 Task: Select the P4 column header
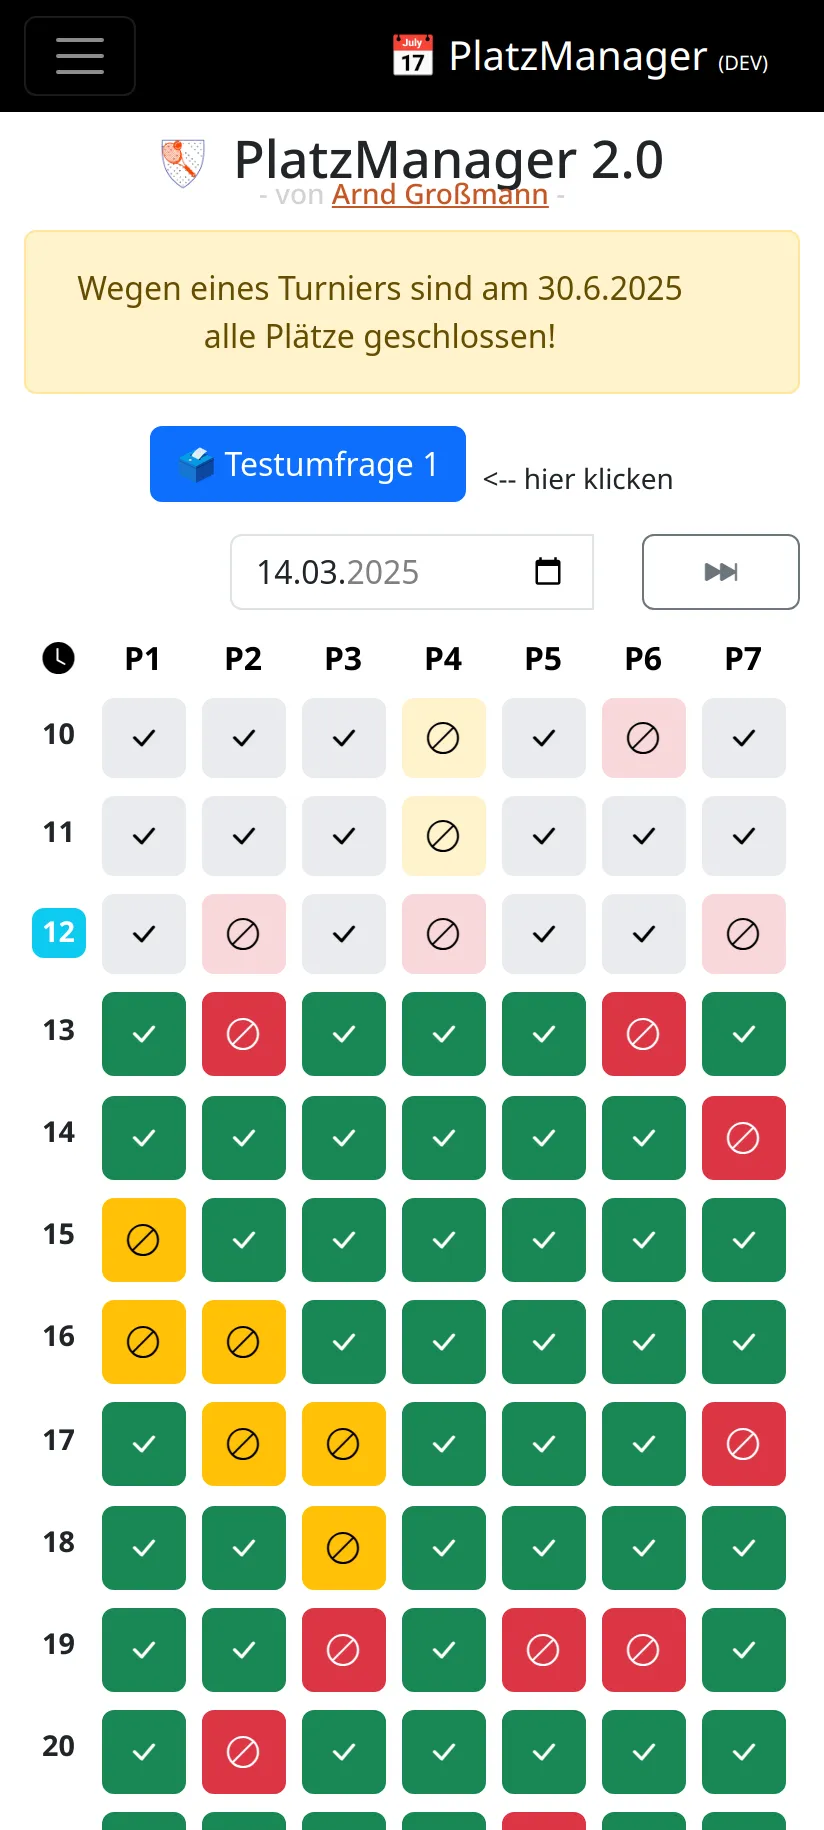point(443,659)
